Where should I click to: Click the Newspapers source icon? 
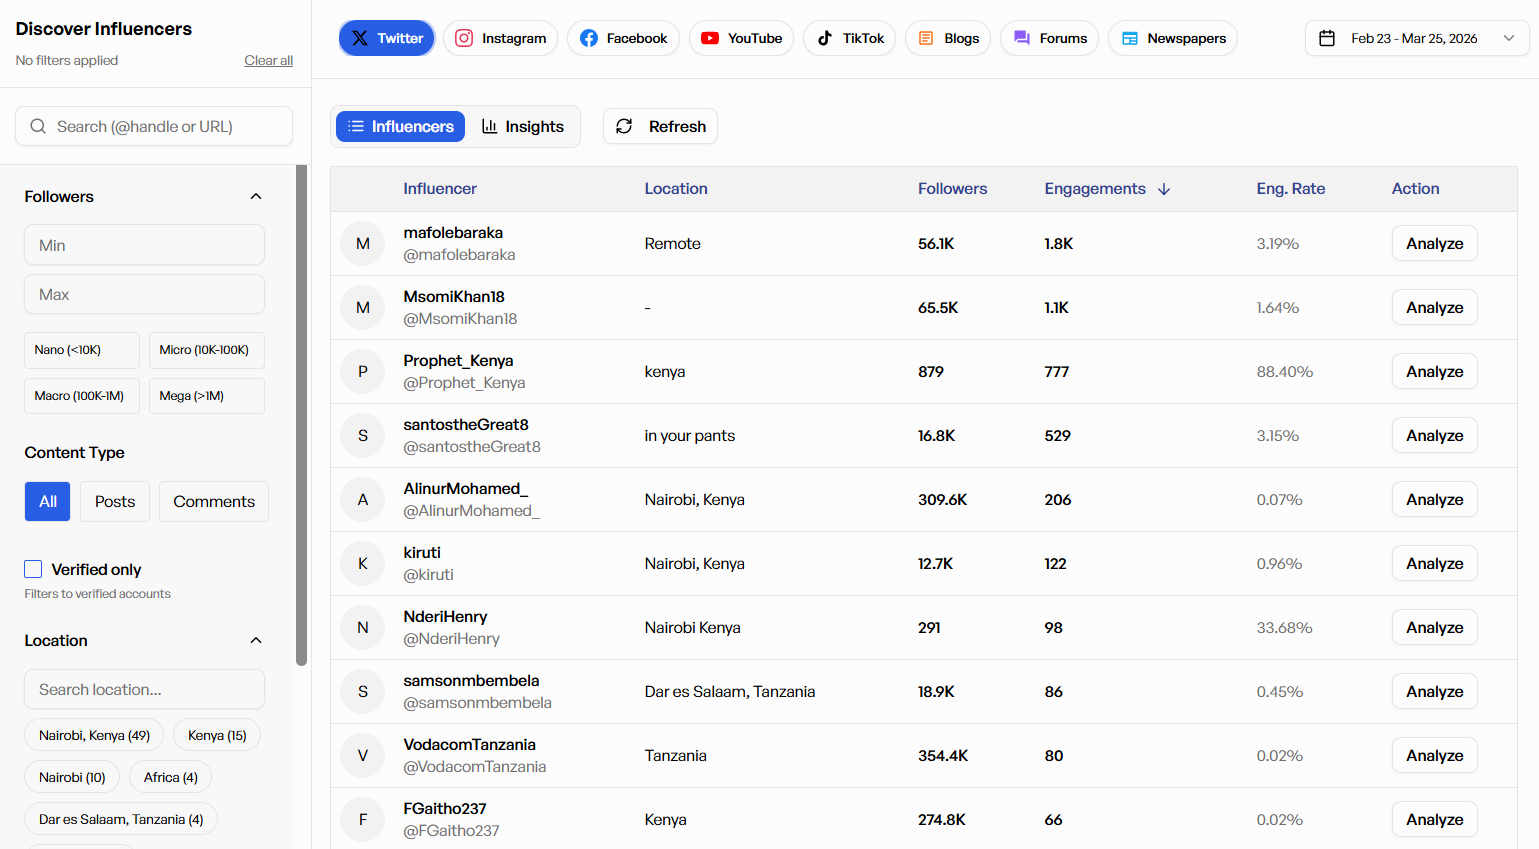(1130, 38)
